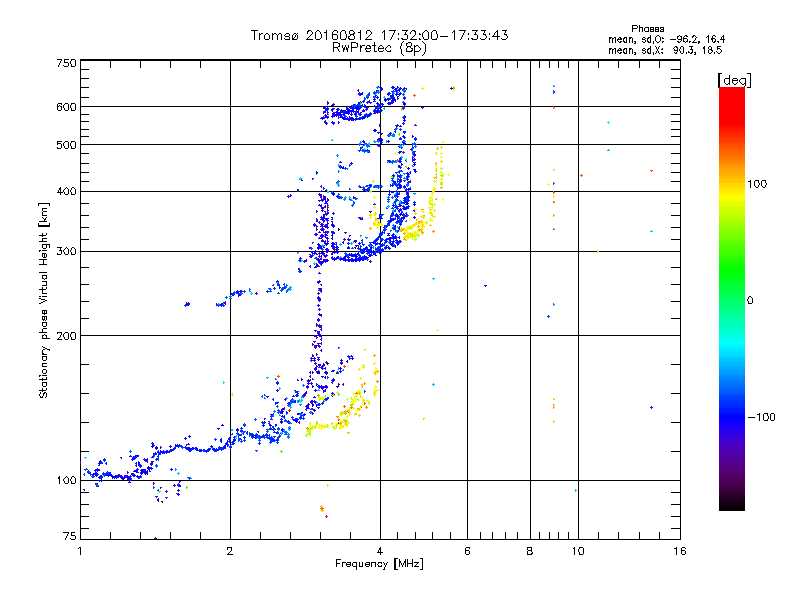Click the vertical rainbow color bar
Viewport: 800px width, 600px height.
point(732,299)
